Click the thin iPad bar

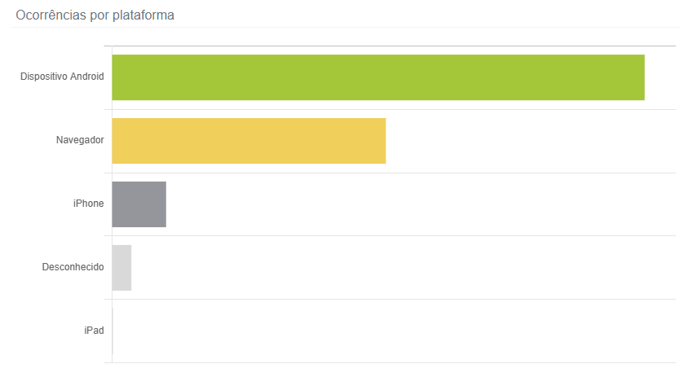(x=113, y=331)
